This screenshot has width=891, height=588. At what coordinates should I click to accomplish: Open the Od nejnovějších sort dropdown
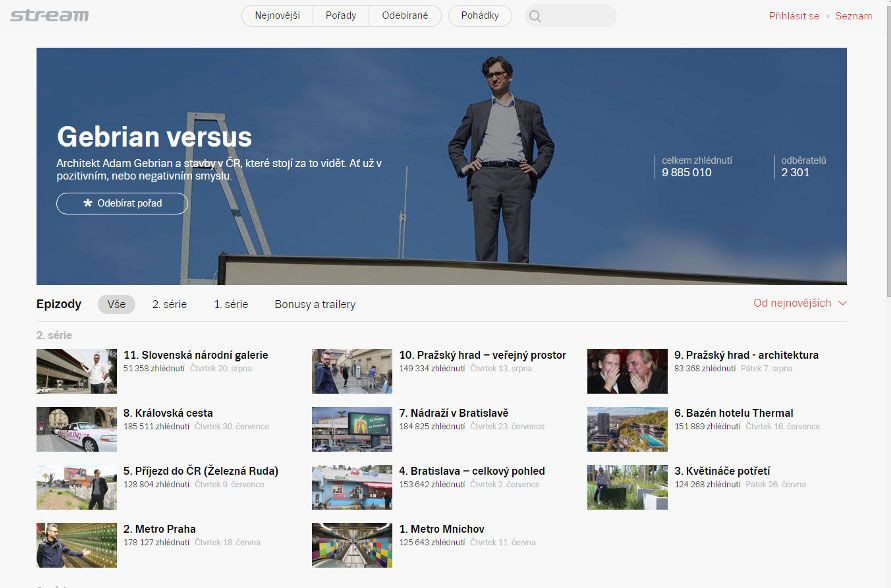799,303
